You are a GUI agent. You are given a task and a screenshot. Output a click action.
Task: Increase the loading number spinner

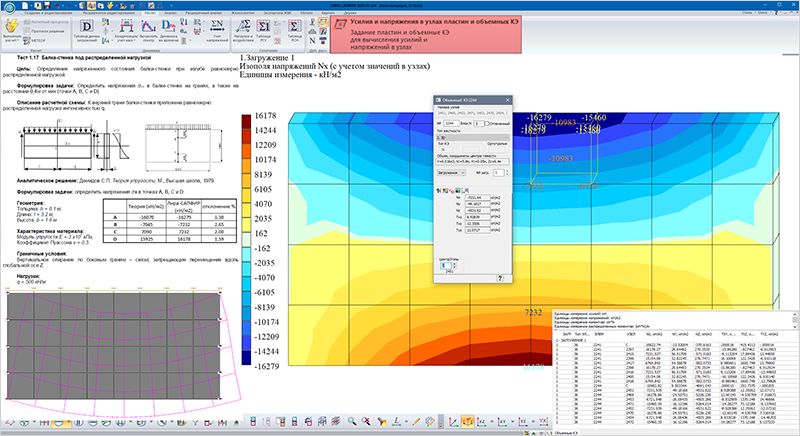coord(507,171)
